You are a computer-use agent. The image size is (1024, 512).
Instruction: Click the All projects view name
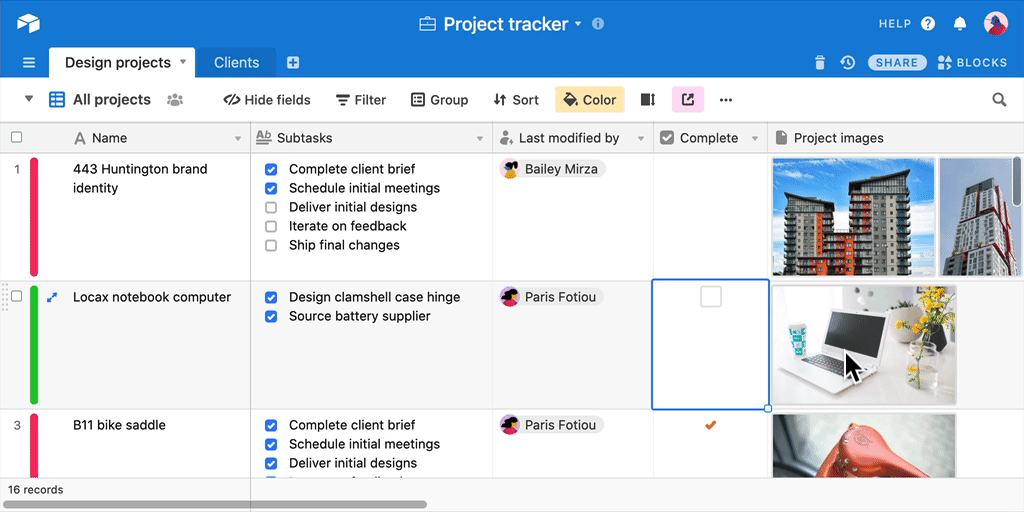[x=112, y=100]
